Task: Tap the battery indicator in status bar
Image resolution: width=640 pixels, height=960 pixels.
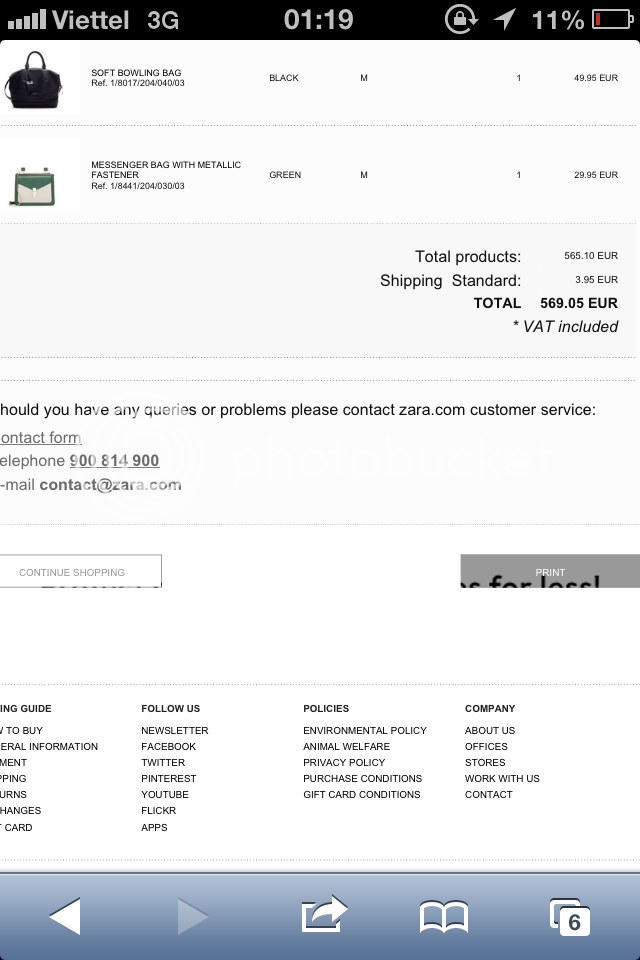Action: (x=612, y=20)
